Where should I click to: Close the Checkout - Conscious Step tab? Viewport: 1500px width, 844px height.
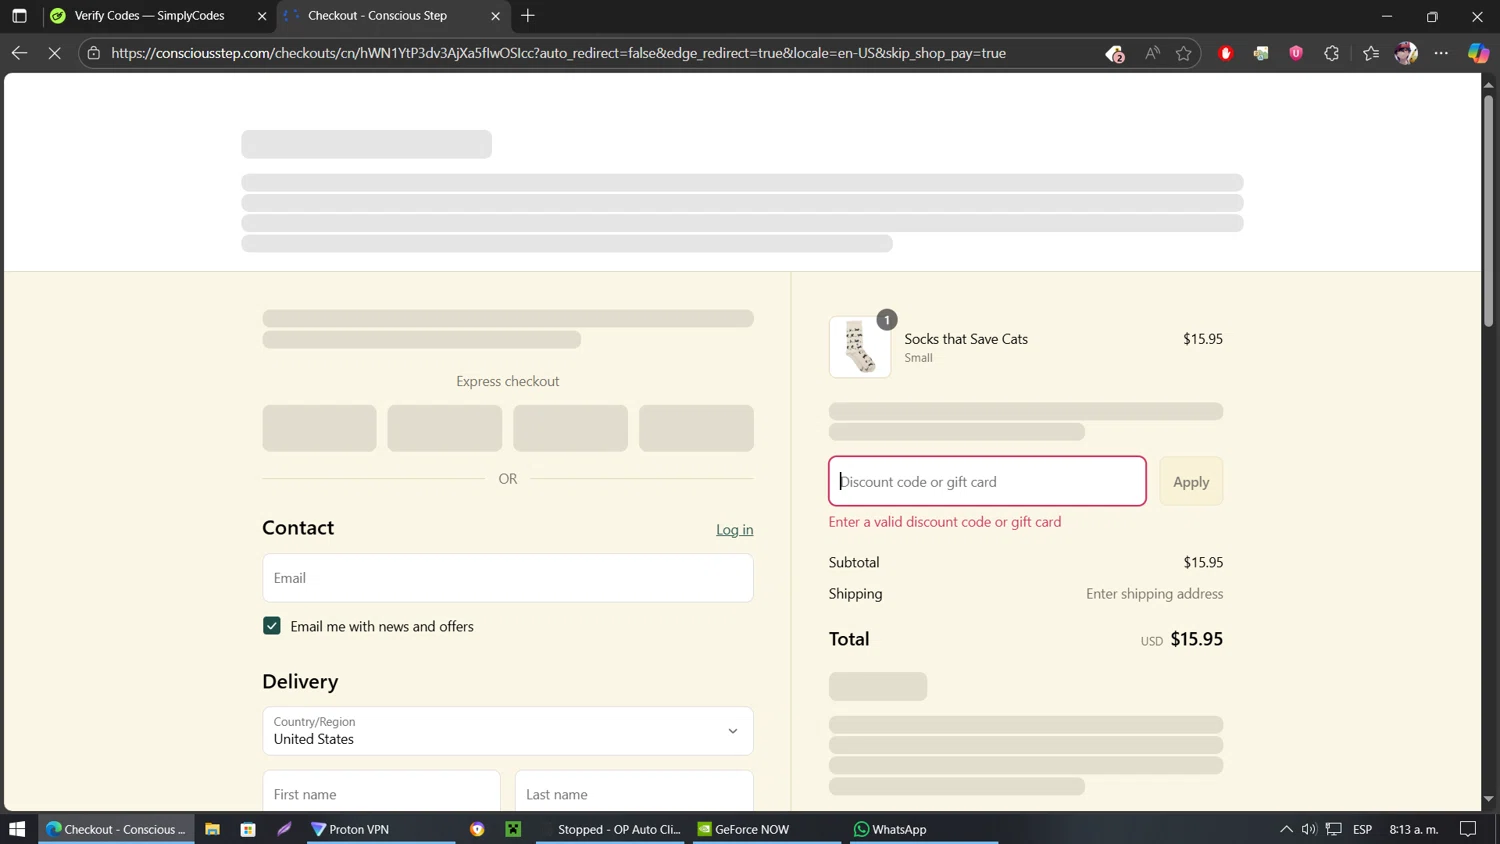pos(495,16)
